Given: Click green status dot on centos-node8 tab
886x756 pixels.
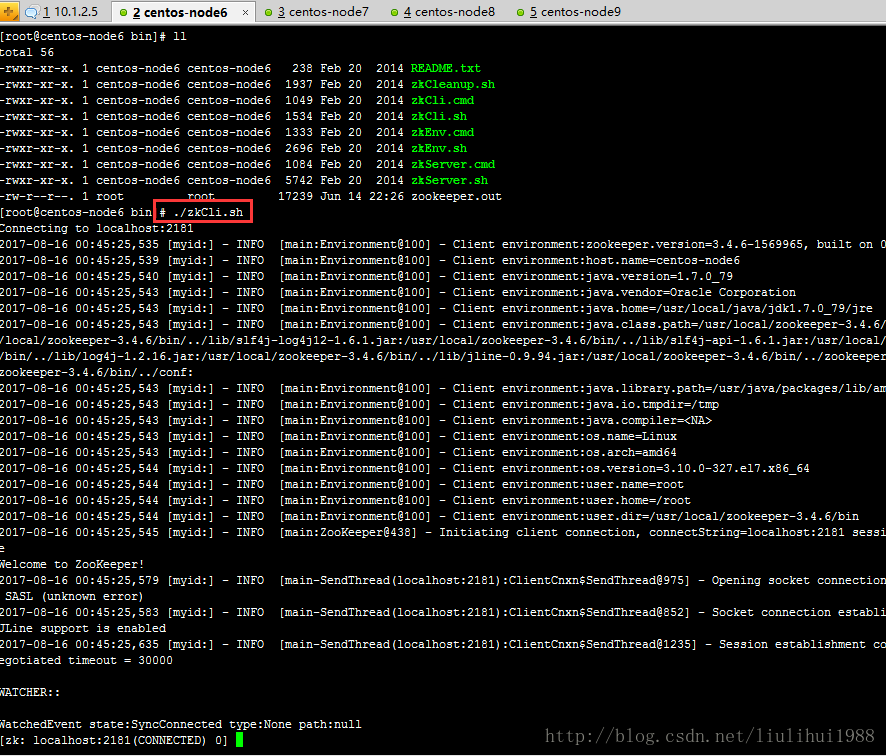Looking at the screenshot, I should click(394, 12).
